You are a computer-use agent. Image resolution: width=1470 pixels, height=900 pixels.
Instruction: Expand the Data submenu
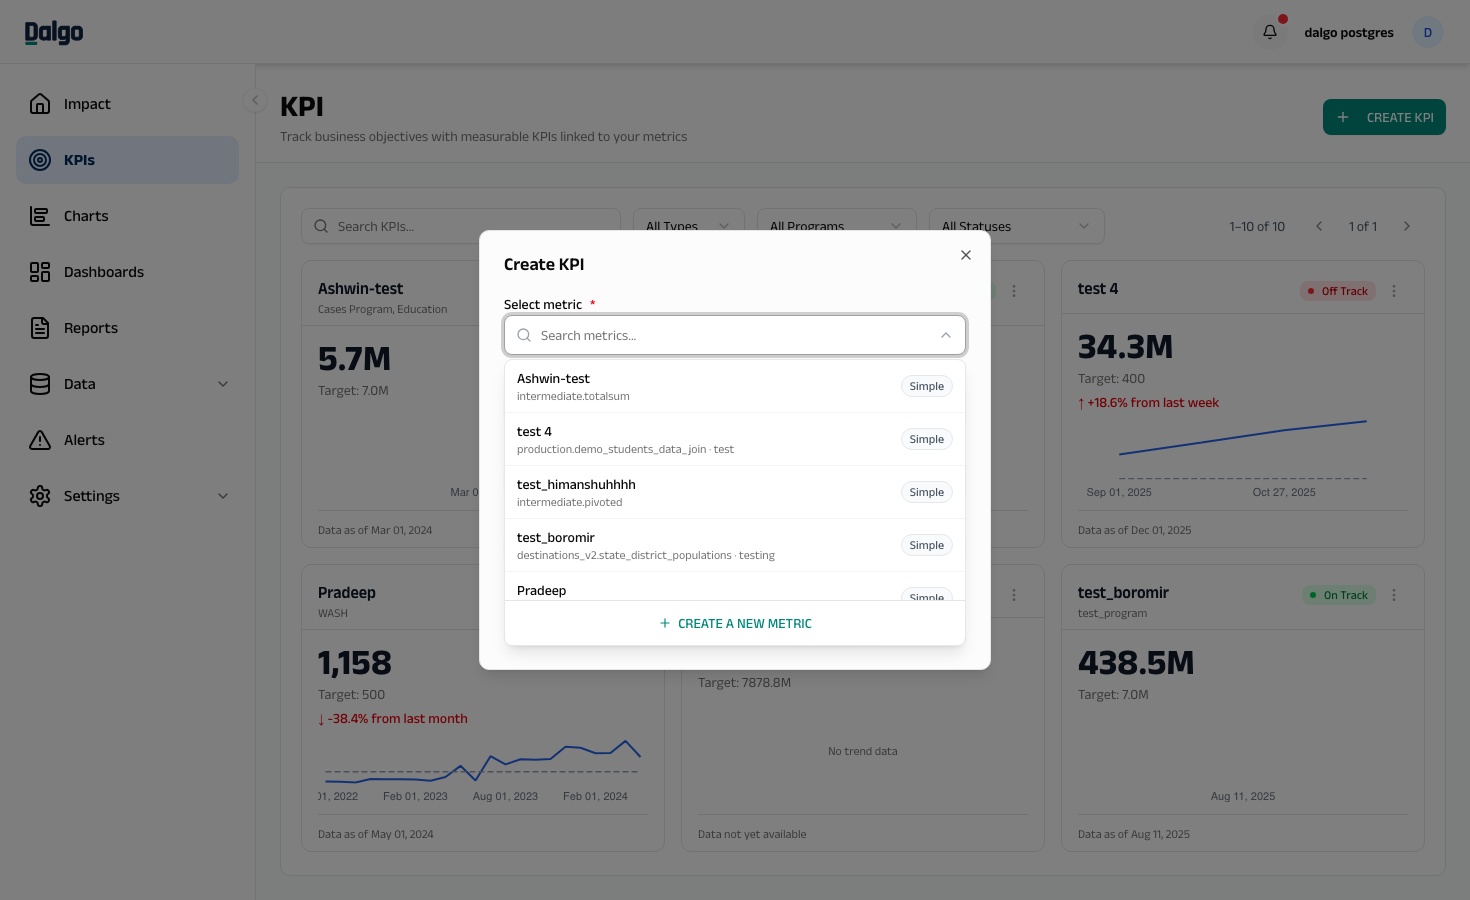coord(223,384)
